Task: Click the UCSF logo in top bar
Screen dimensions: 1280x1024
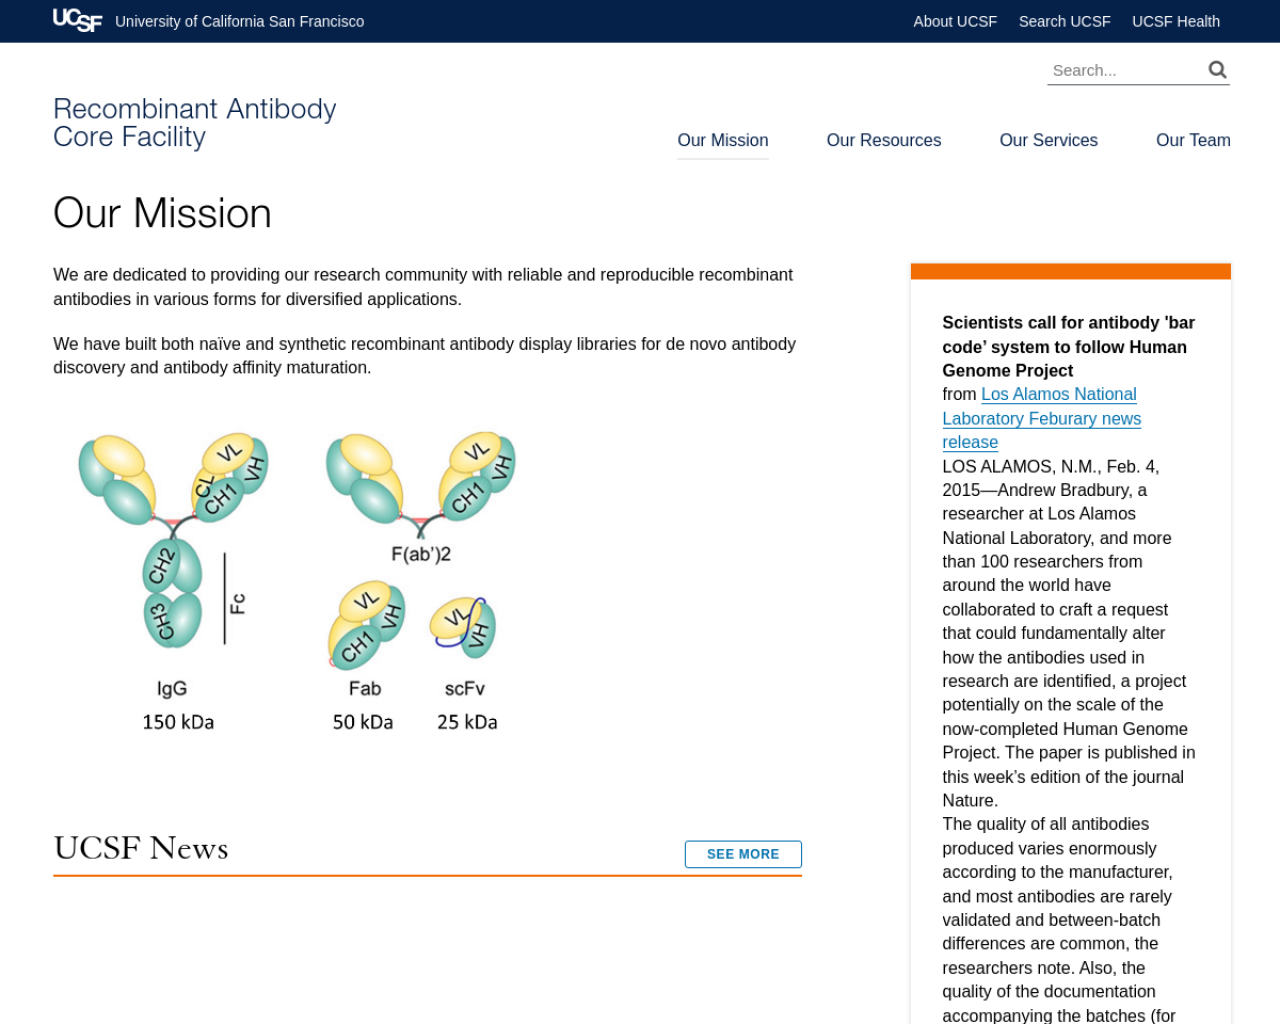Action: pos(77,21)
